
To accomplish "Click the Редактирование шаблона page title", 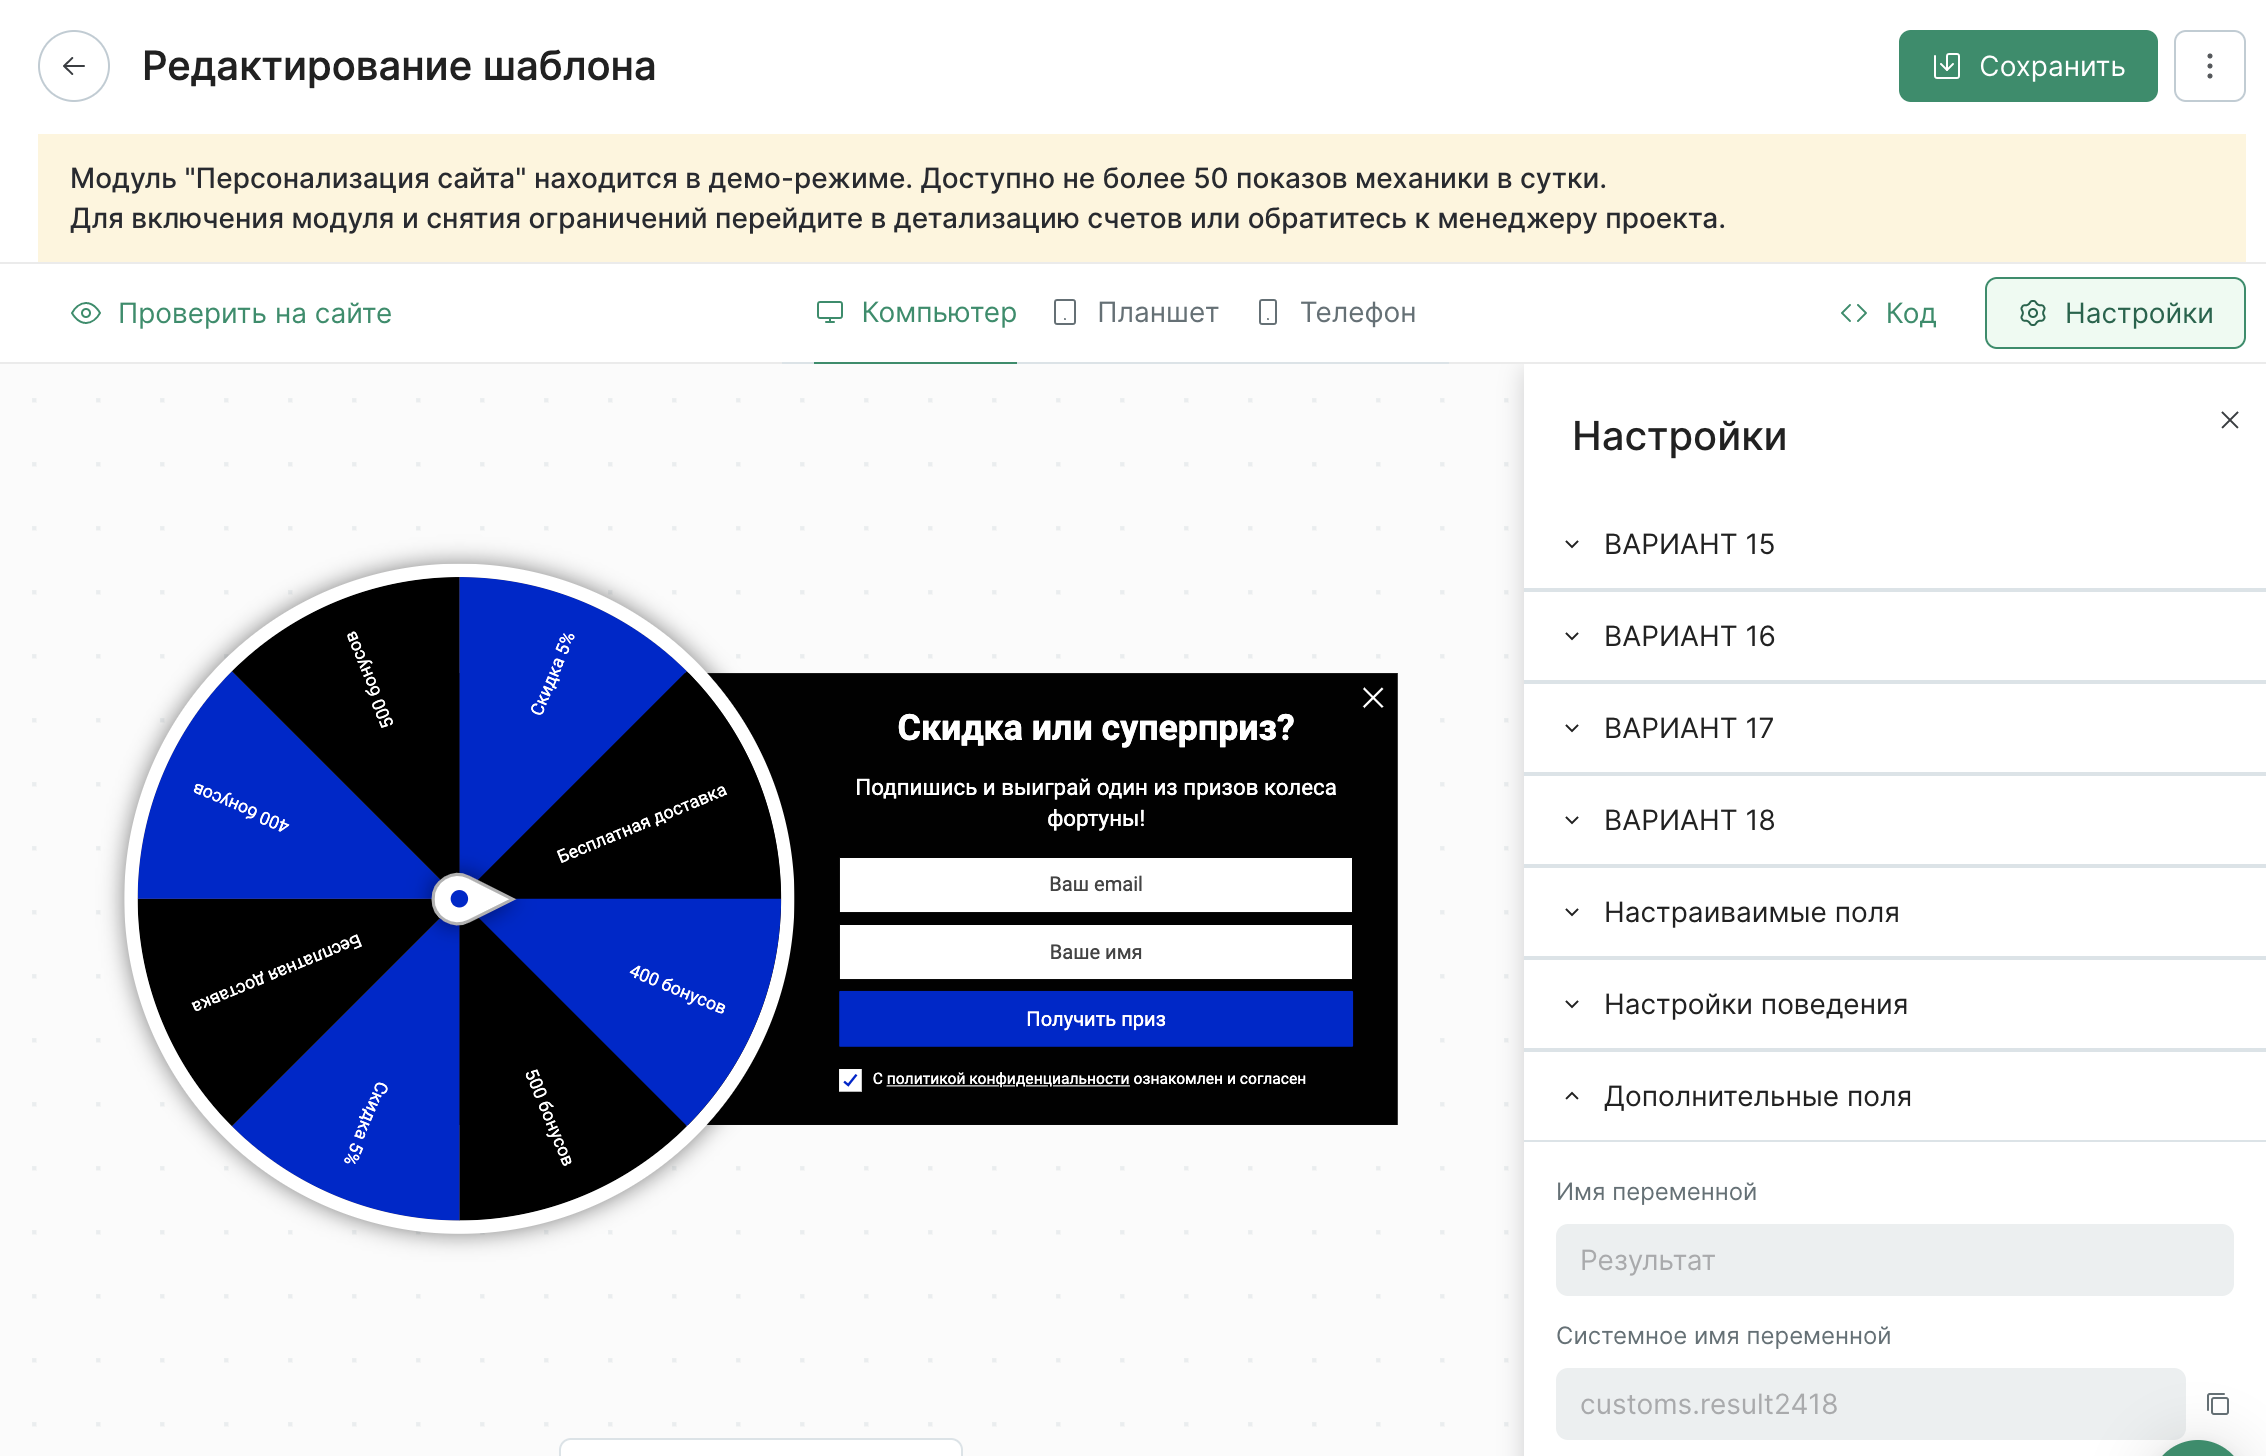I will [x=399, y=66].
